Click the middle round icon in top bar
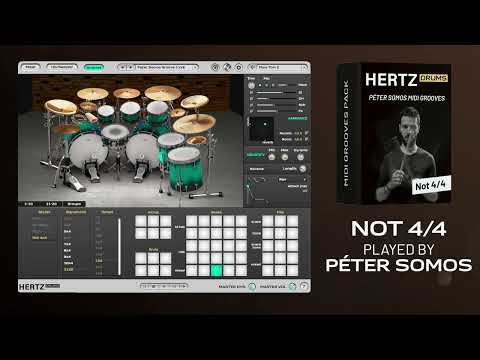Viewport: 480px width, 360px height. click(227, 67)
